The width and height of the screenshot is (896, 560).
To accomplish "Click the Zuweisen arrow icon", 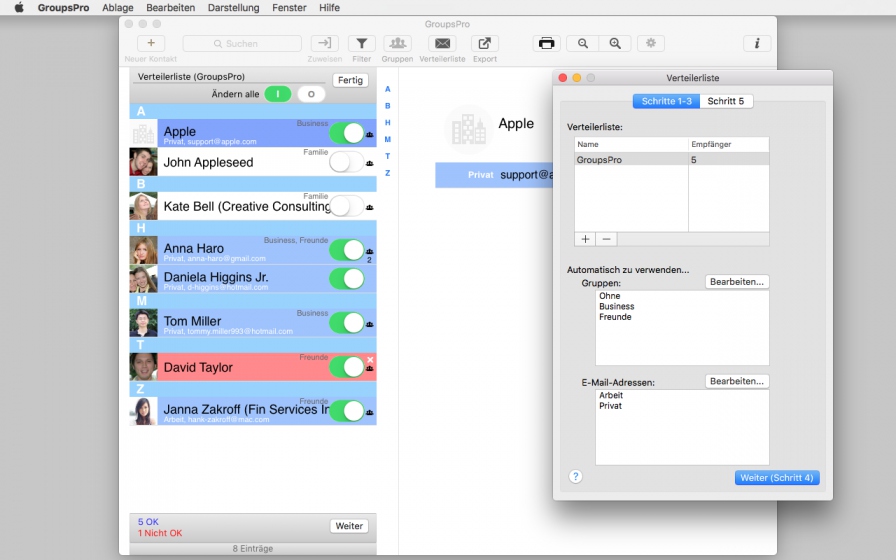I will coord(325,43).
